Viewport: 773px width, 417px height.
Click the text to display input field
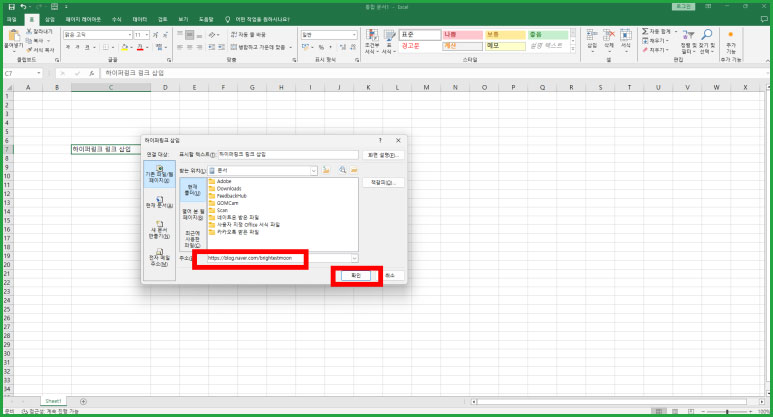click(288, 155)
